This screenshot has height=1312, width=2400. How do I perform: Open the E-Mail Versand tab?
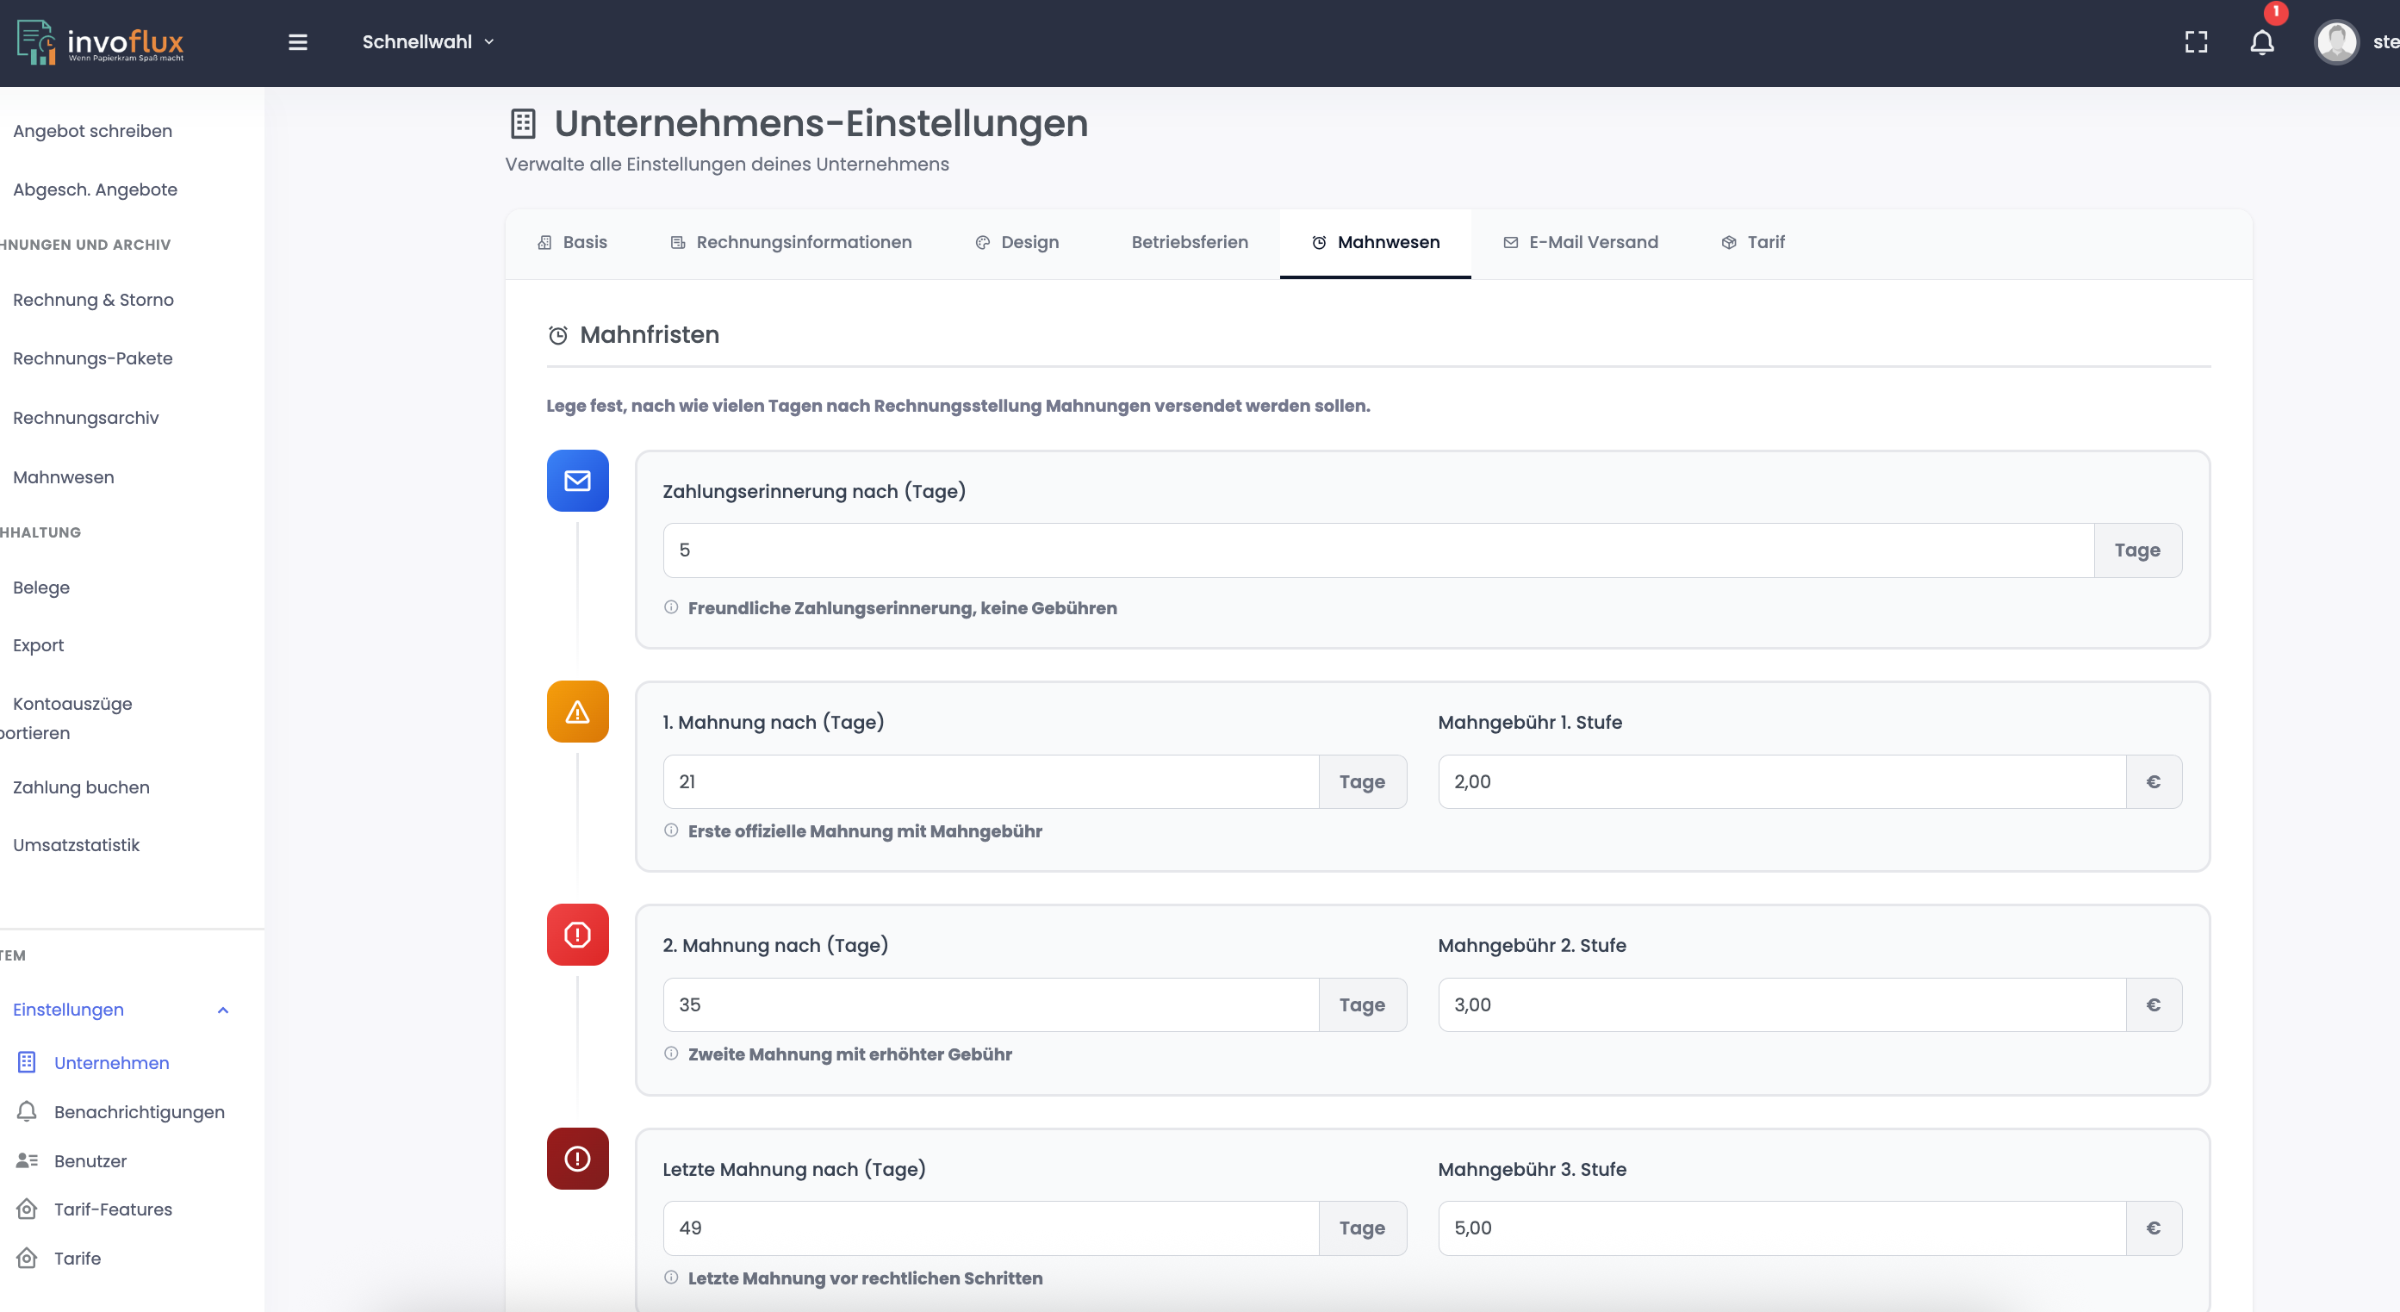(1580, 242)
